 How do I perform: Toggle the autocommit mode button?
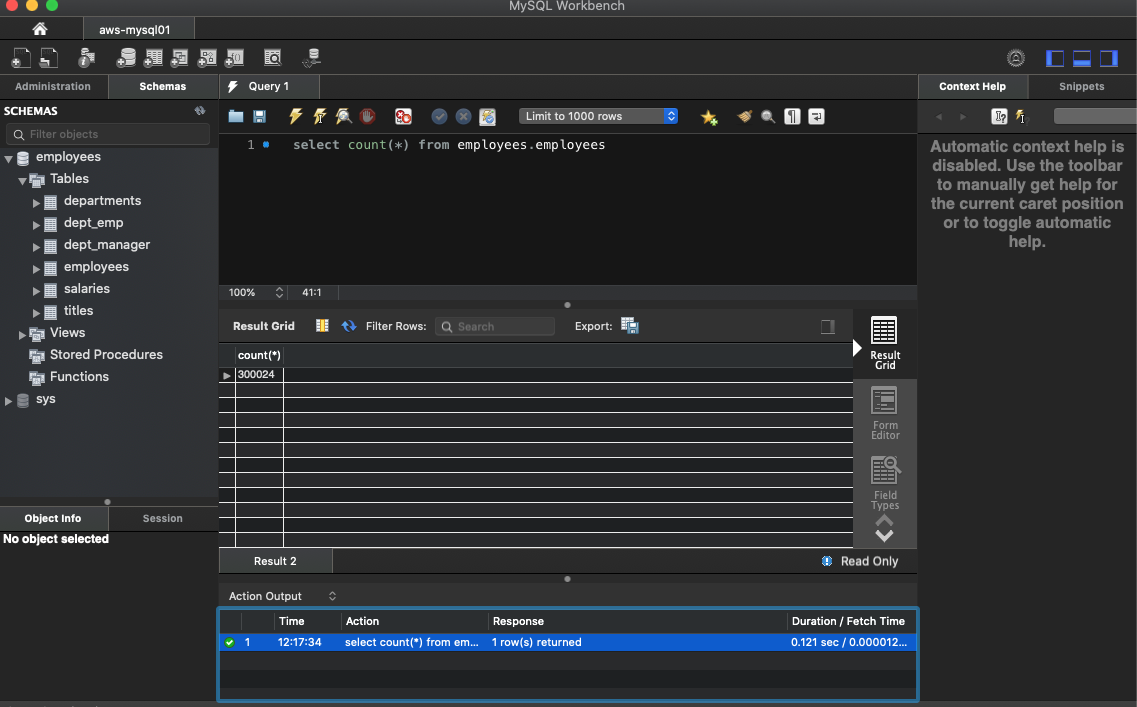(487, 117)
